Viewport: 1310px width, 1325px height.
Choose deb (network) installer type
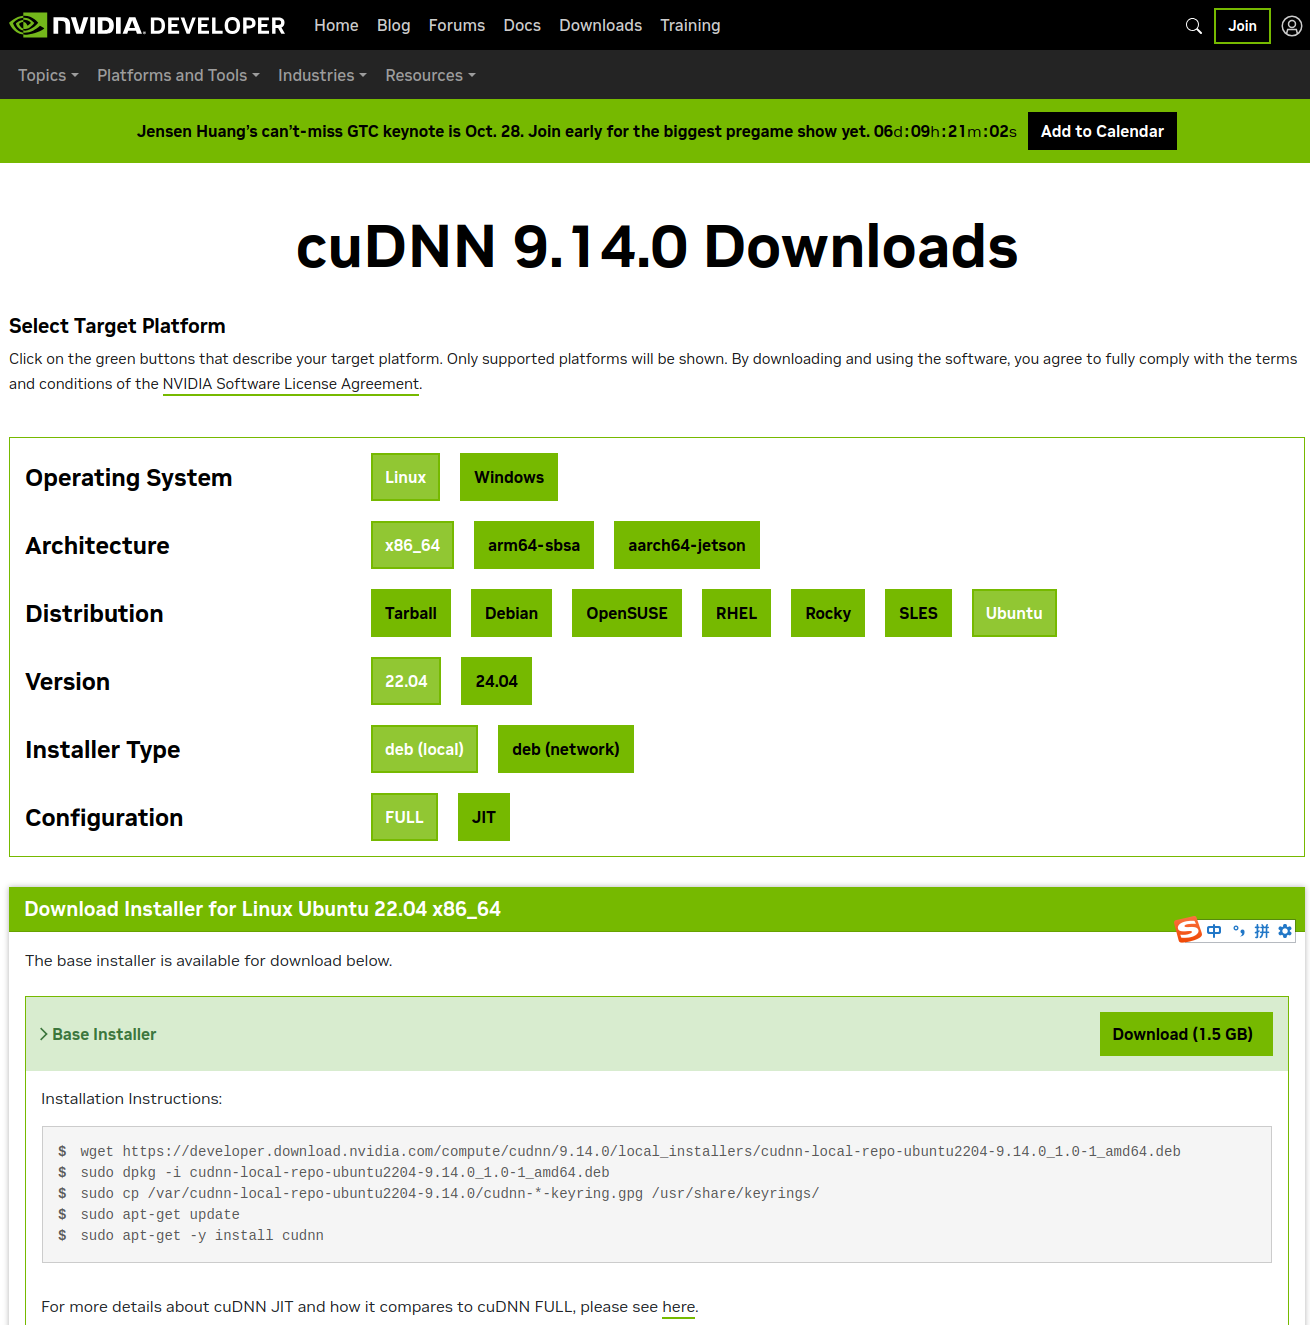[566, 749]
